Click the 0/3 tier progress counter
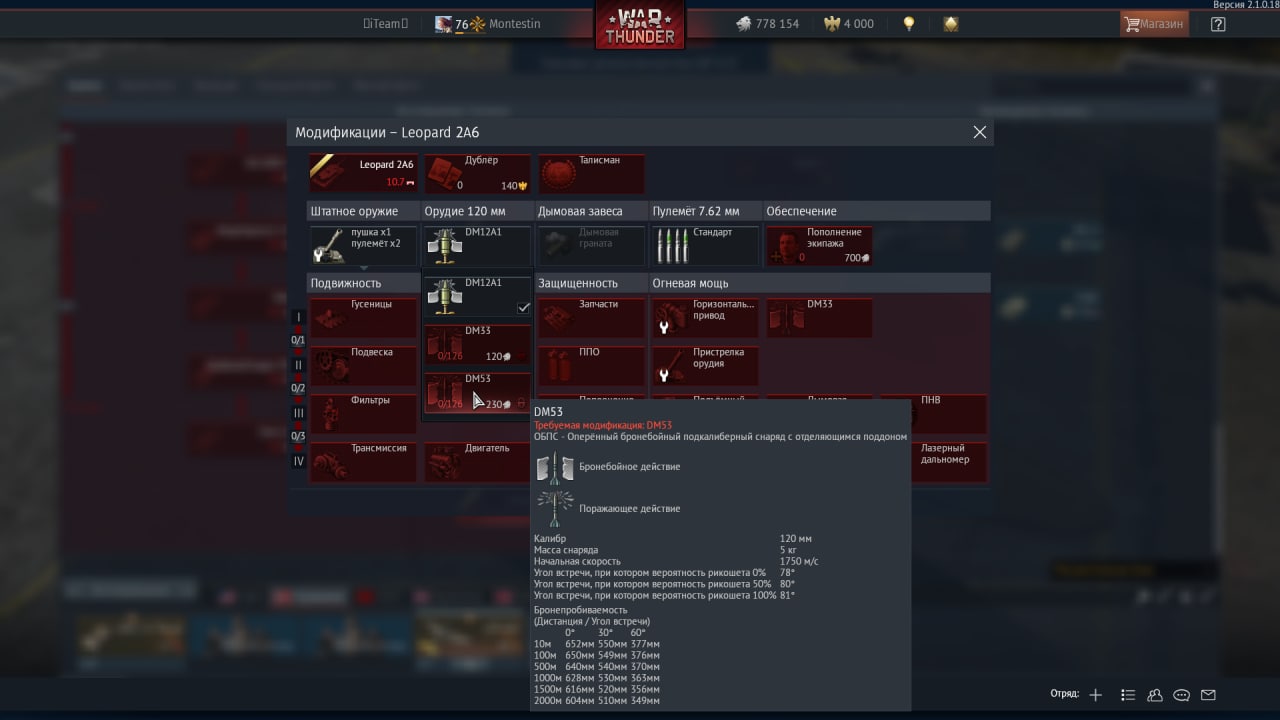Image resolution: width=1280 pixels, height=720 pixels. (298, 437)
